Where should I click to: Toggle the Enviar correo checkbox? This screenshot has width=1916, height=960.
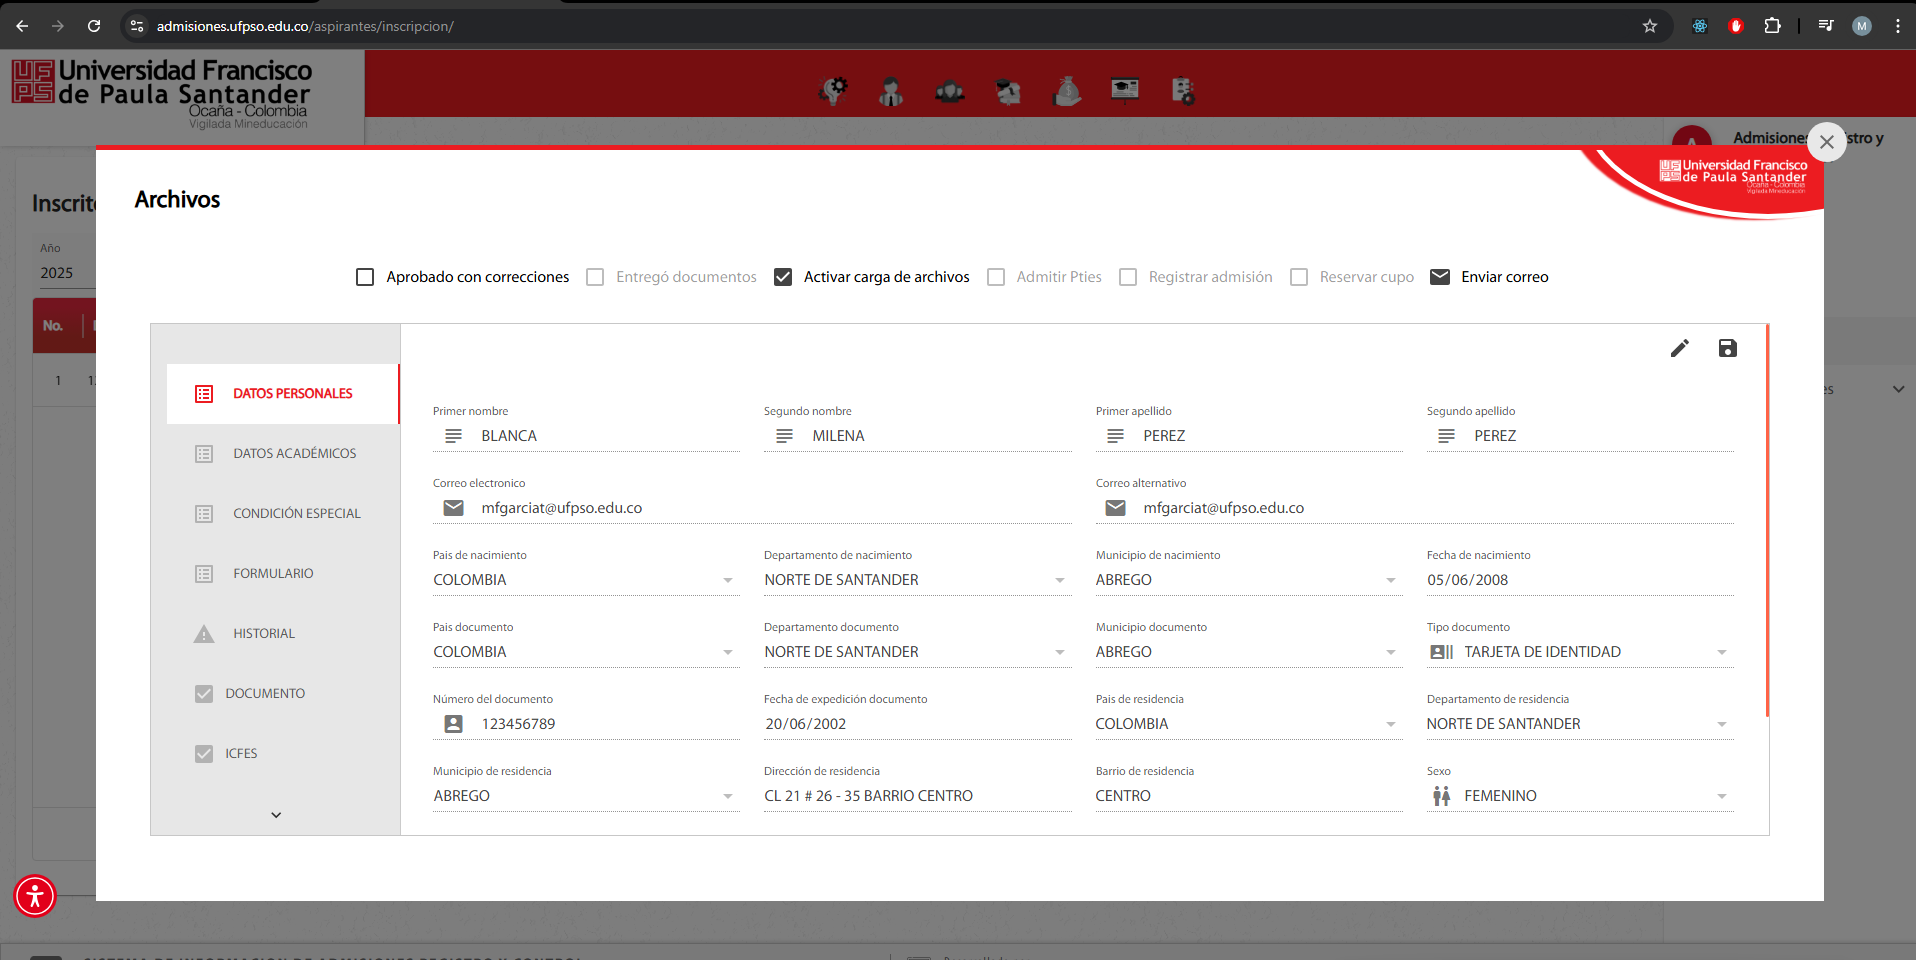pos(1439,277)
